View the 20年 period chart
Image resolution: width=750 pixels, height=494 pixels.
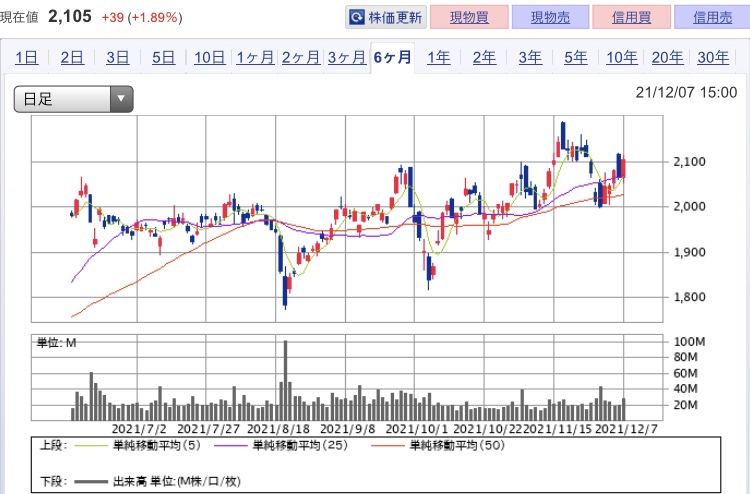667,57
